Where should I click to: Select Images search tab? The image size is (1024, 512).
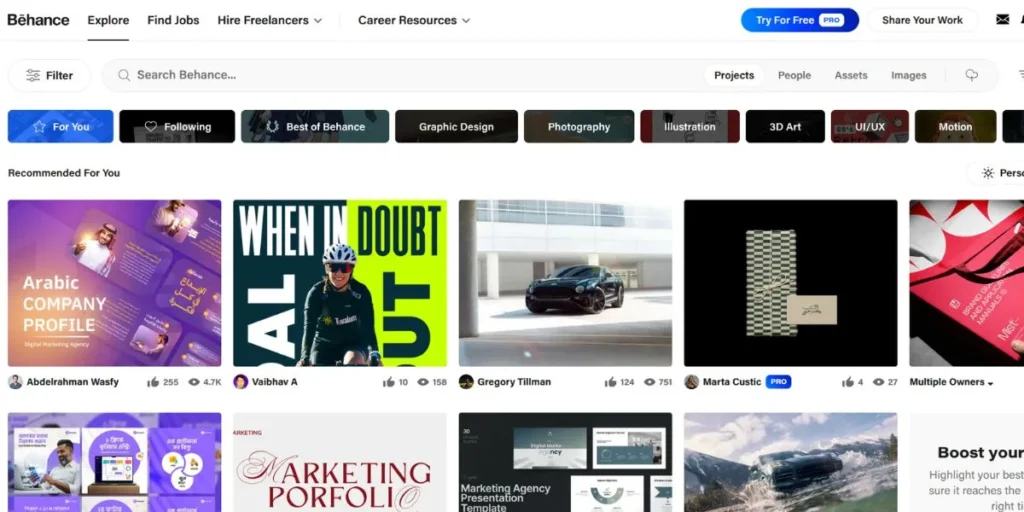coord(908,76)
